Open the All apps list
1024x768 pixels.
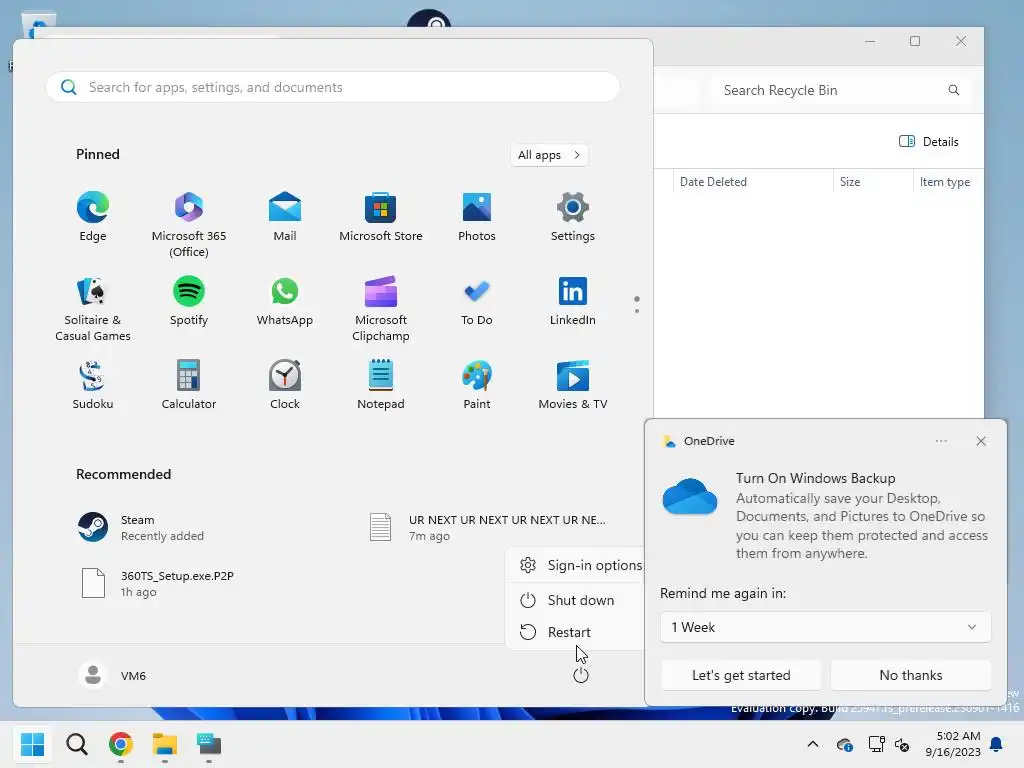(x=549, y=155)
